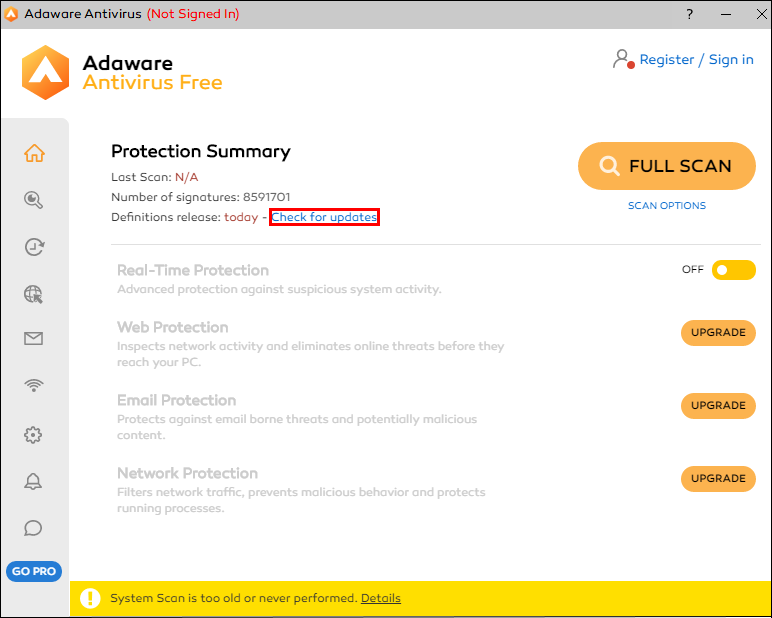Open the Home section in the sidebar
Screen dimensions: 772x618
34,153
